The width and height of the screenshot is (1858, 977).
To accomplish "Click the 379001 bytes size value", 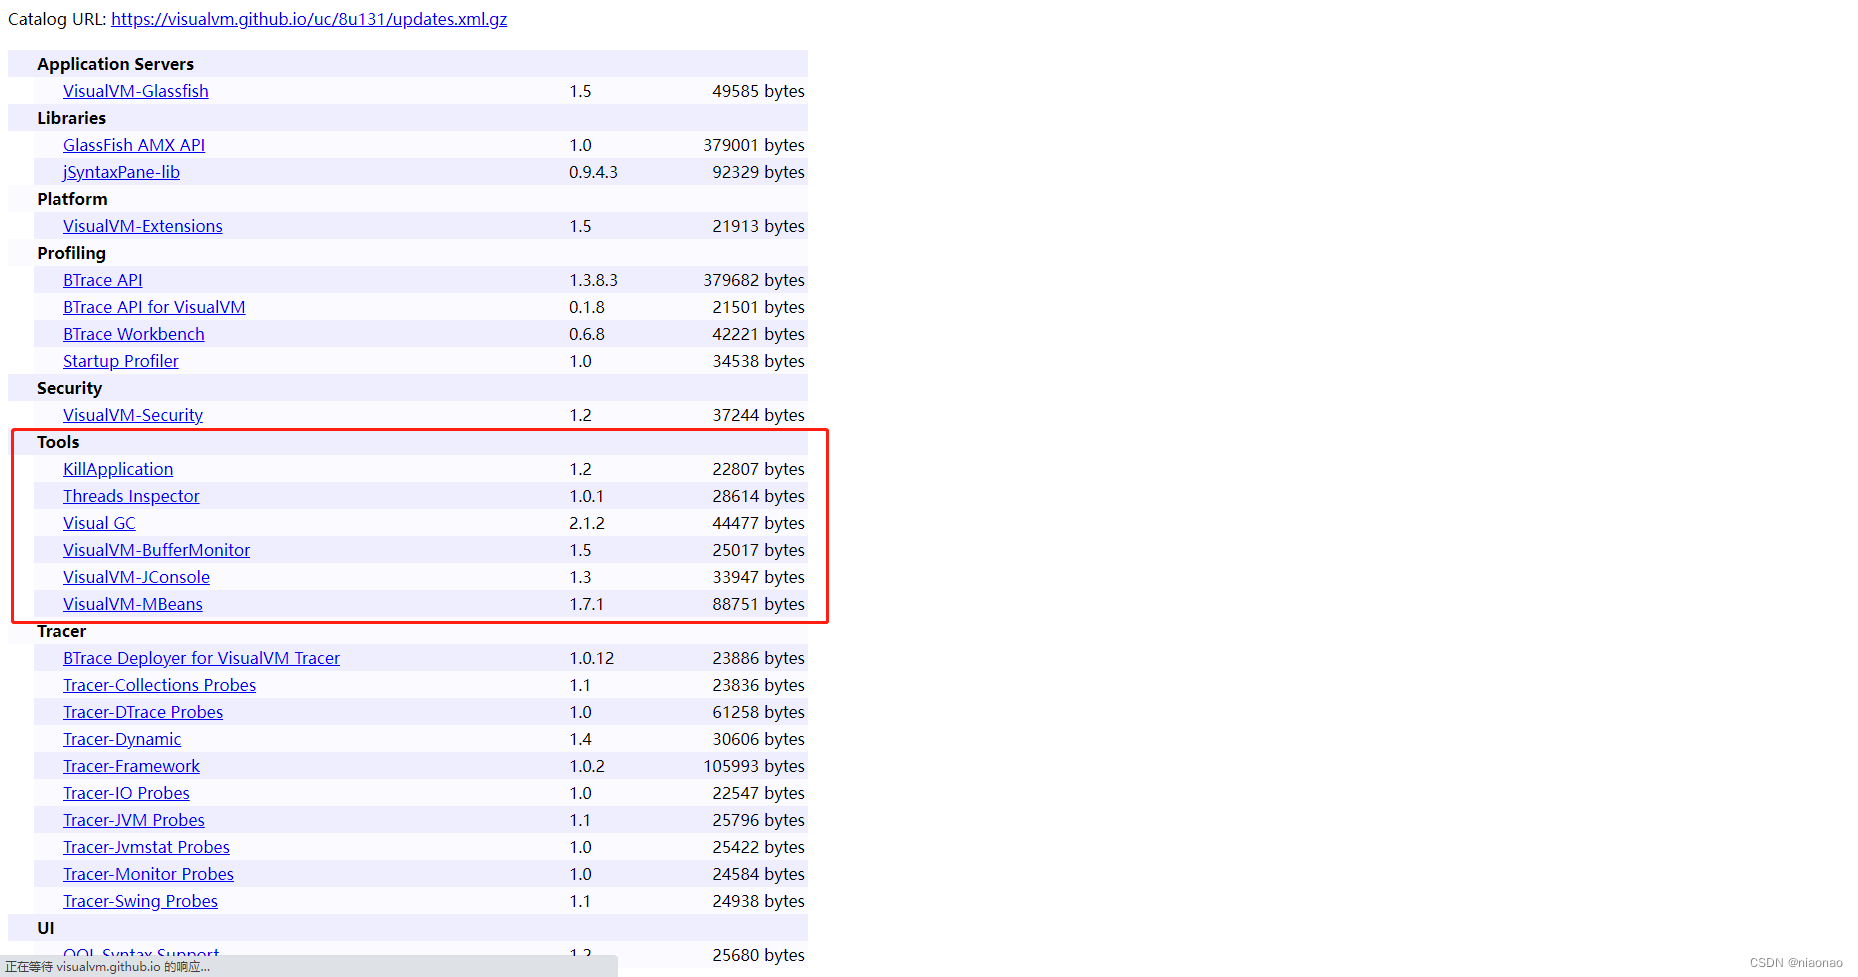I will (754, 145).
